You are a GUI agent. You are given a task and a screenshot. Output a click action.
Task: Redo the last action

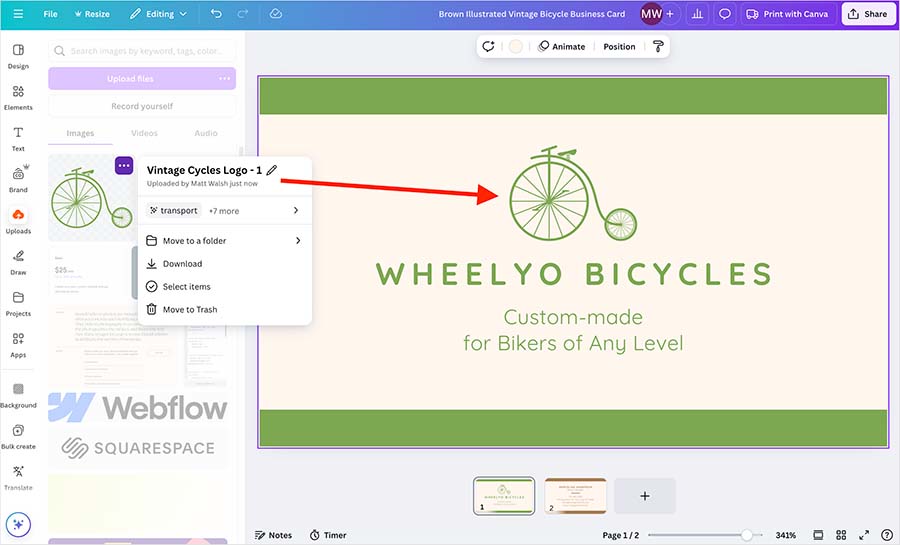point(243,14)
